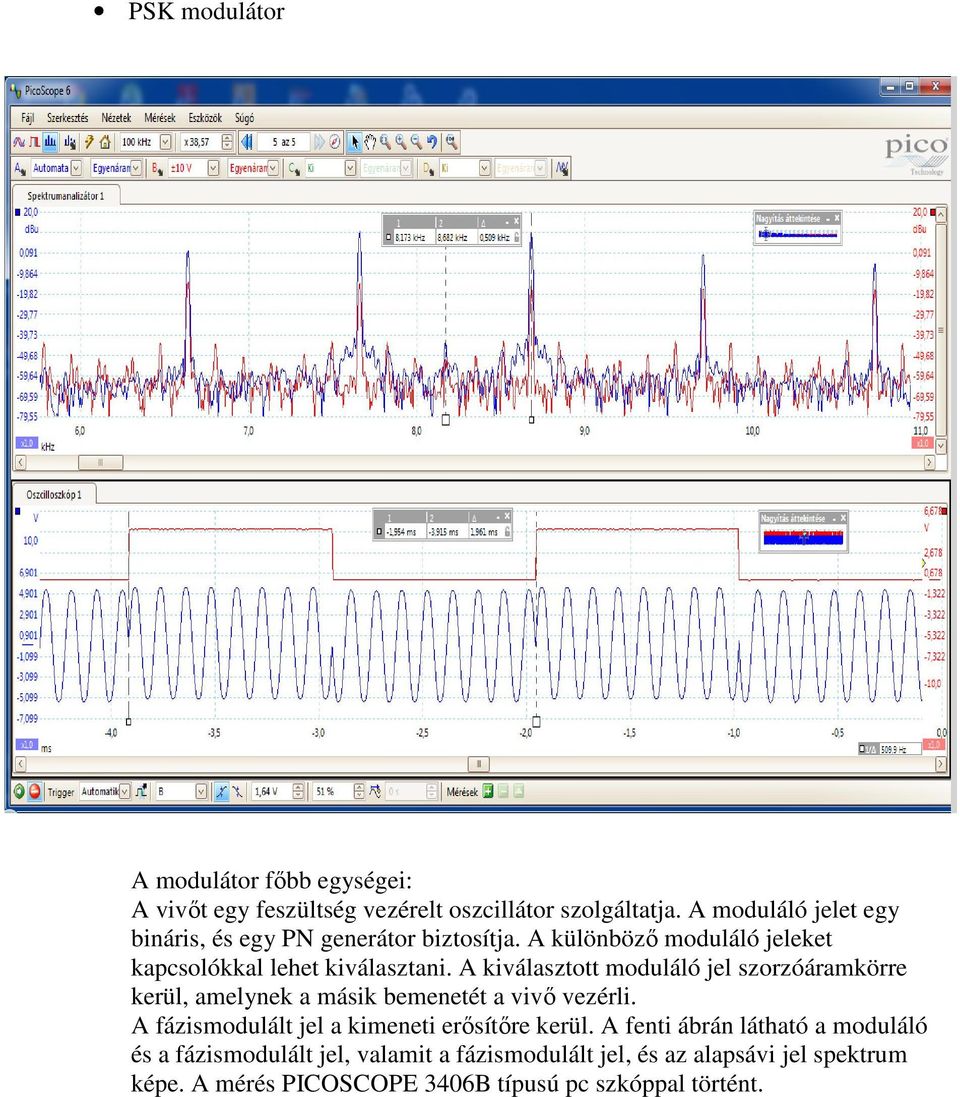Image resolution: width=960 pixels, height=1097 pixels.
Task: Toggle post-trigger delay icon
Action: coord(376,791)
